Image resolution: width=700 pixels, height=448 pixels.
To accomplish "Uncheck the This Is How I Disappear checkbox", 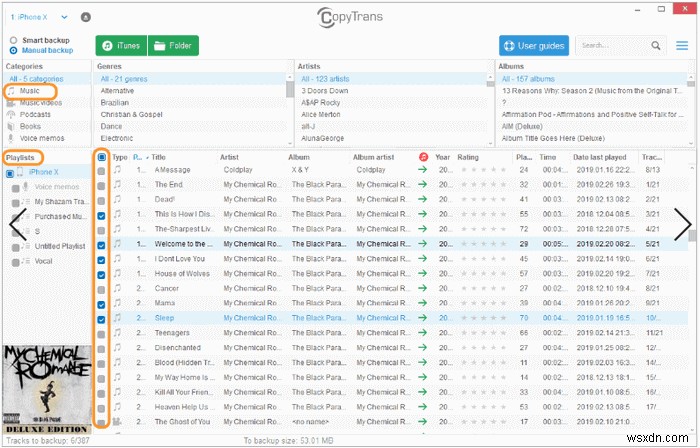I will (x=101, y=216).
